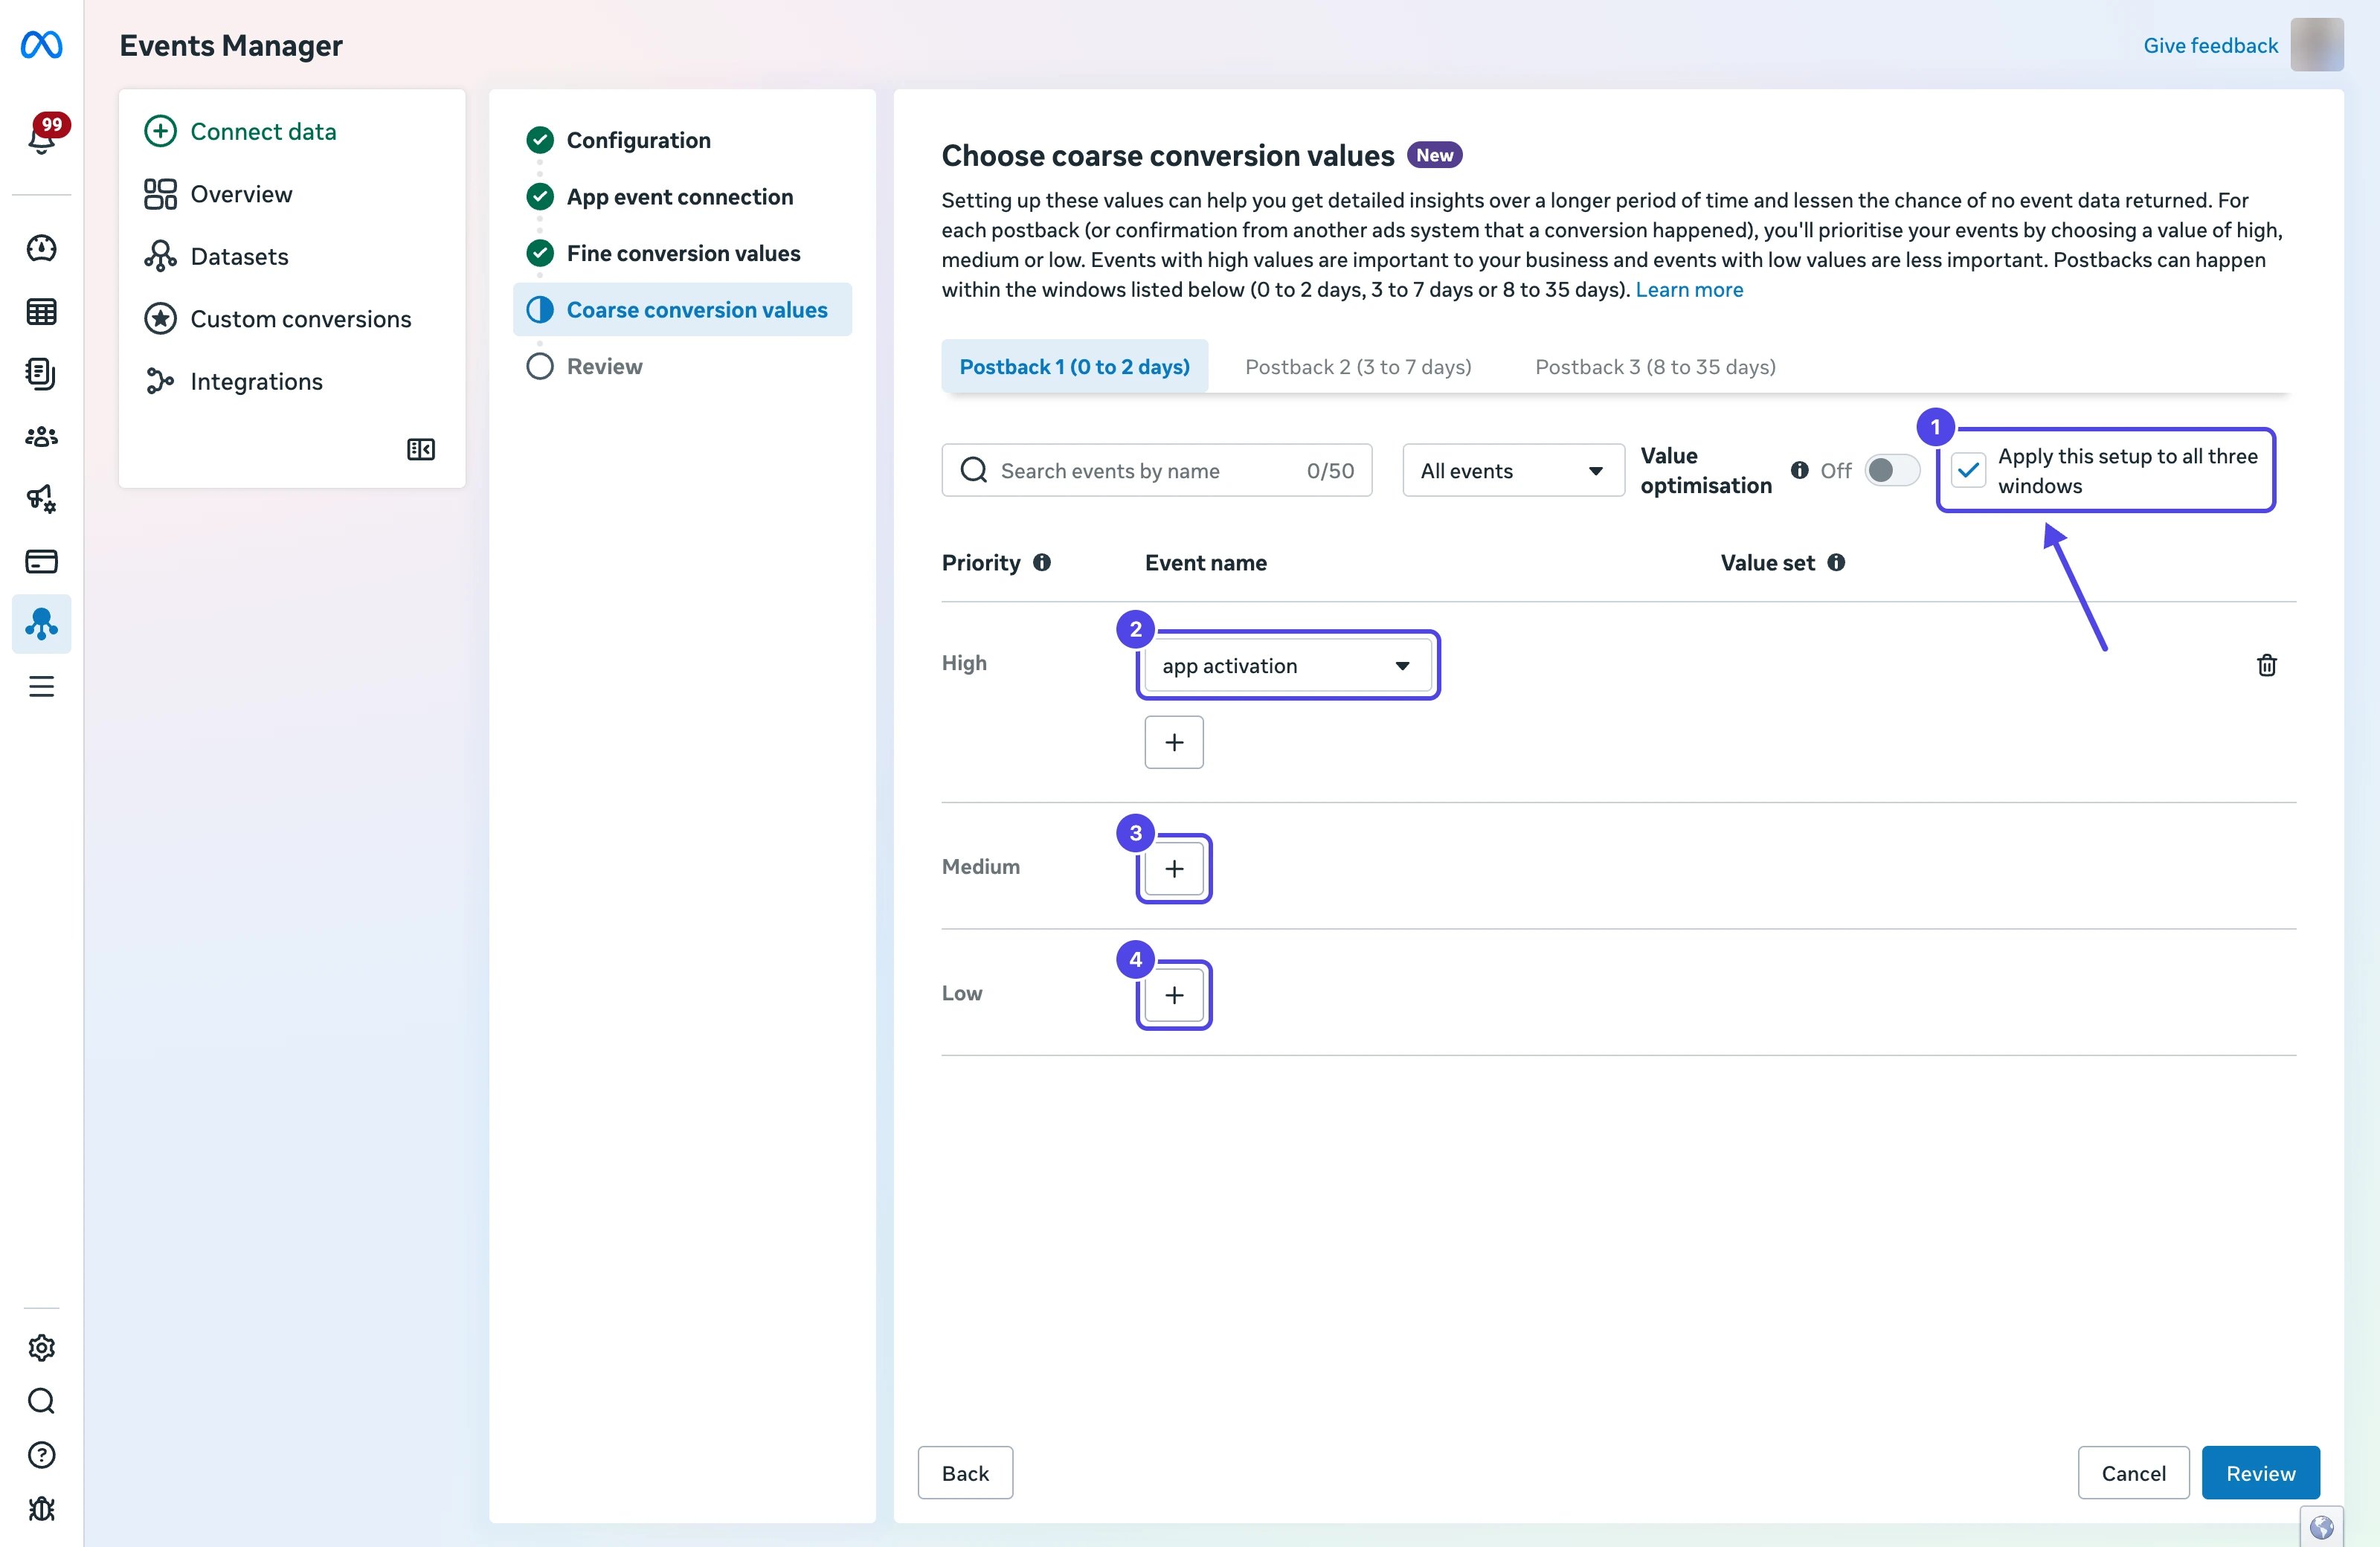
Task: Open the megaphone ads settings icon
Action: click(41, 499)
